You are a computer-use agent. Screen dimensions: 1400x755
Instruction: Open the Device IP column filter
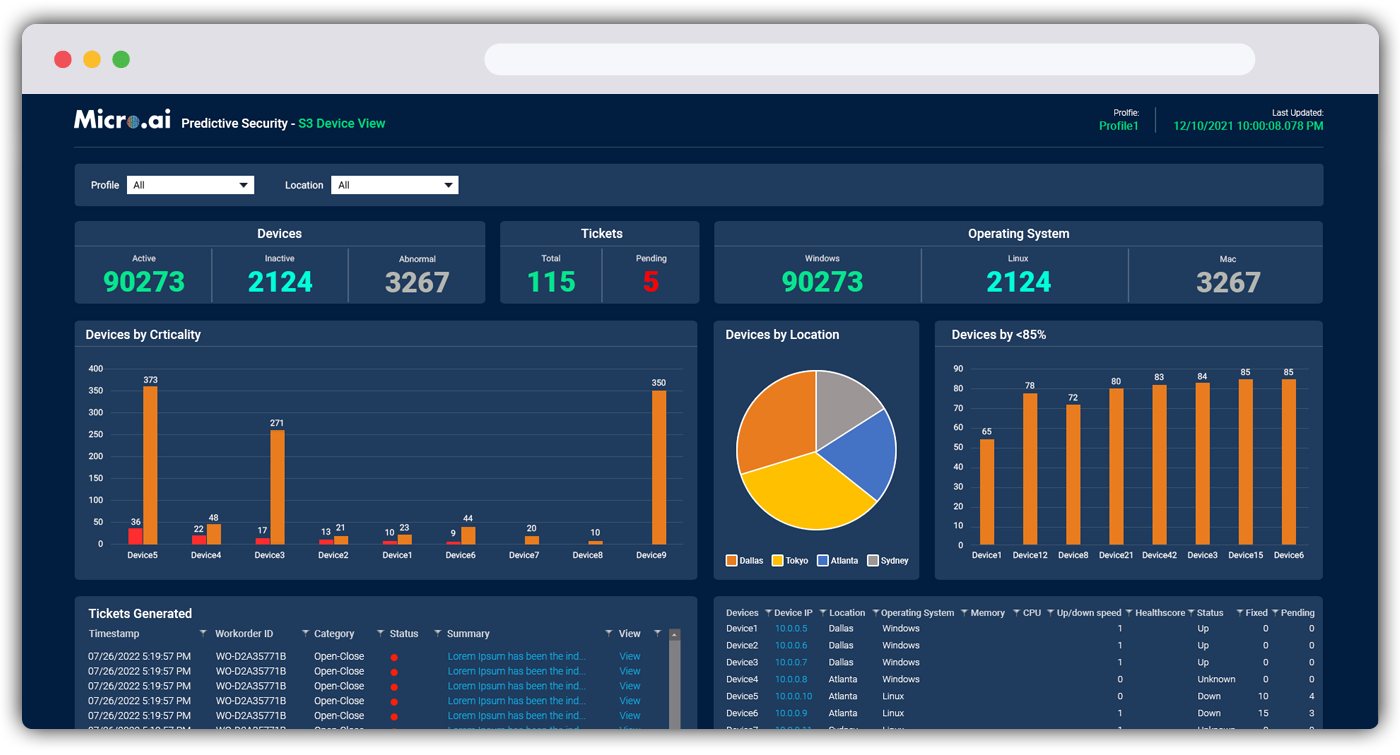(822, 612)
